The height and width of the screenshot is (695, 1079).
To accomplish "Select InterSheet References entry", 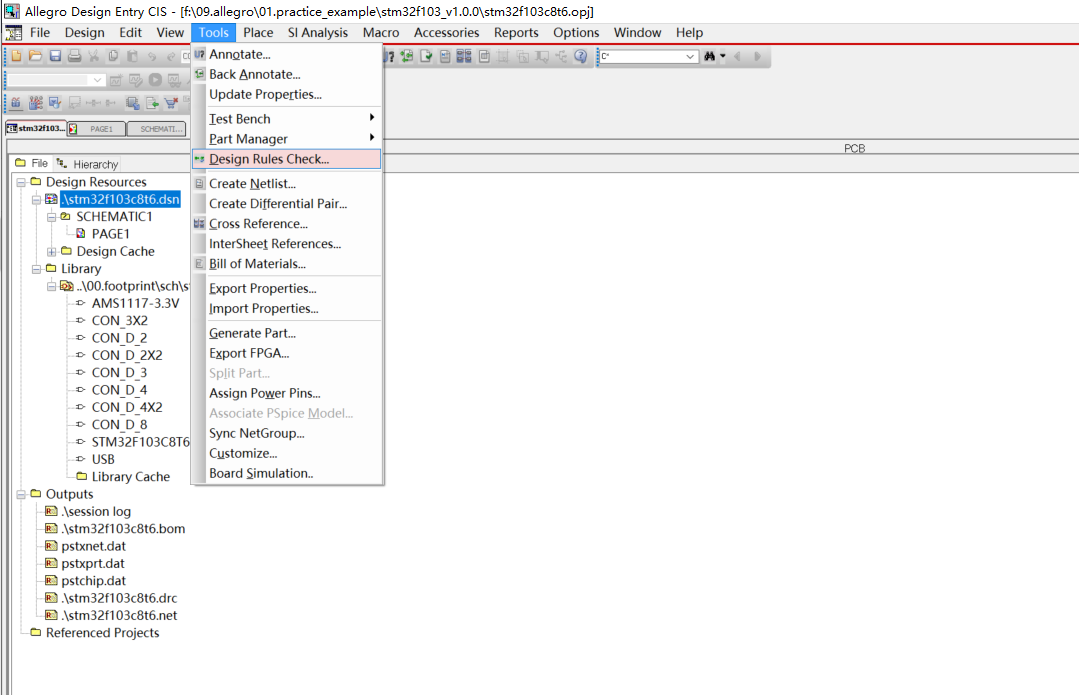I will click(x=286, y=244).
